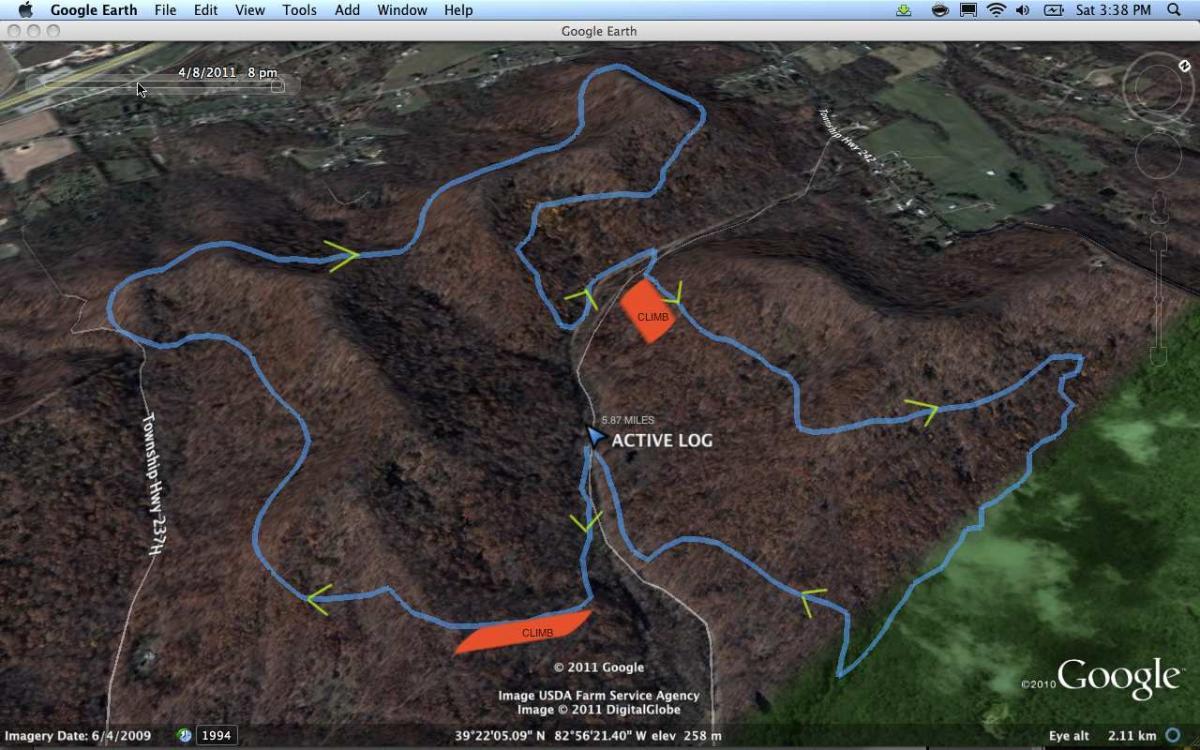Open the Window menu

click(401, 10)
